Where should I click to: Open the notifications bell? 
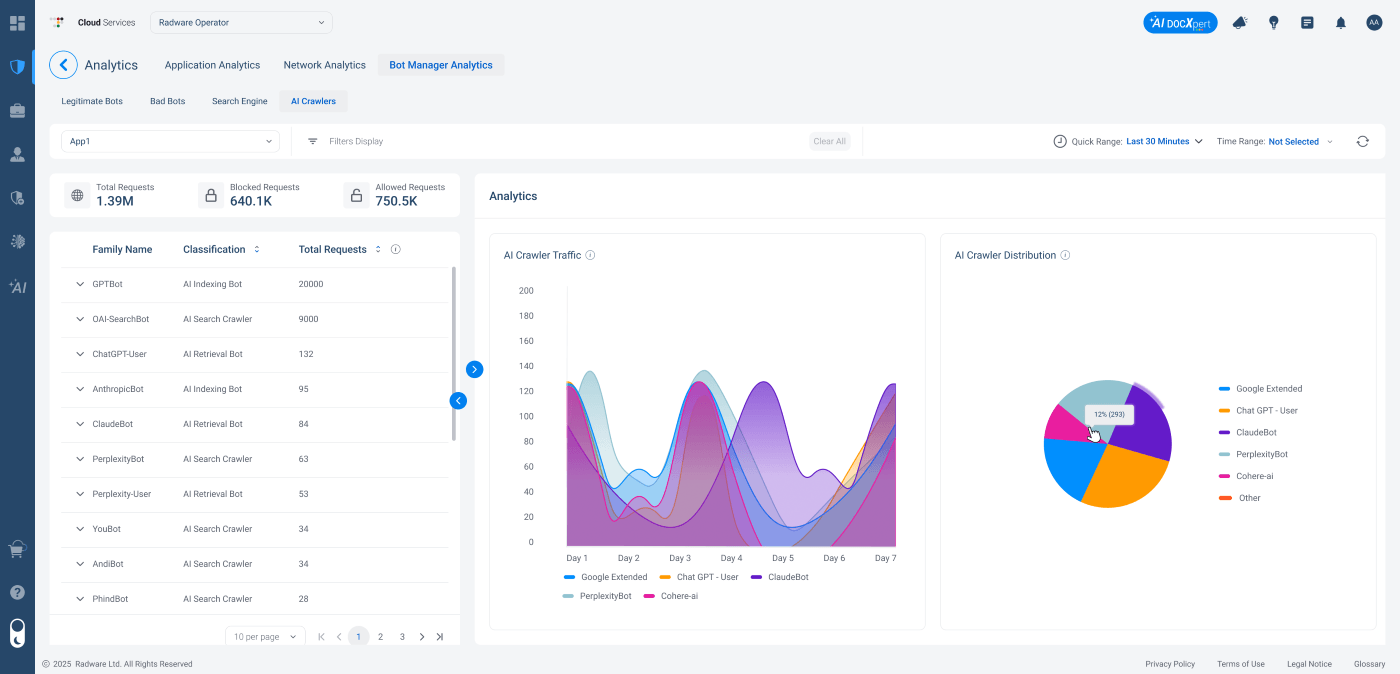click(1341, 22)
